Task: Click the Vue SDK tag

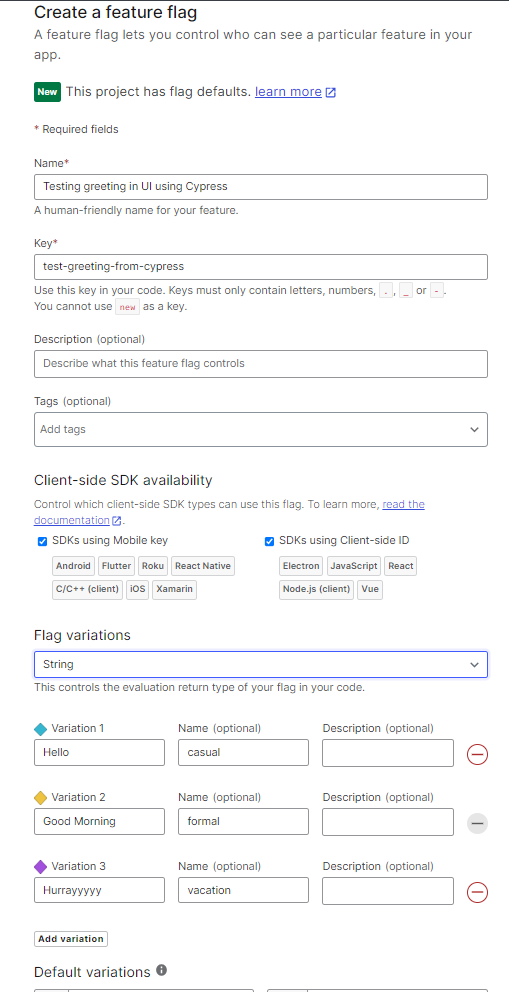Action: pos(370,590)
